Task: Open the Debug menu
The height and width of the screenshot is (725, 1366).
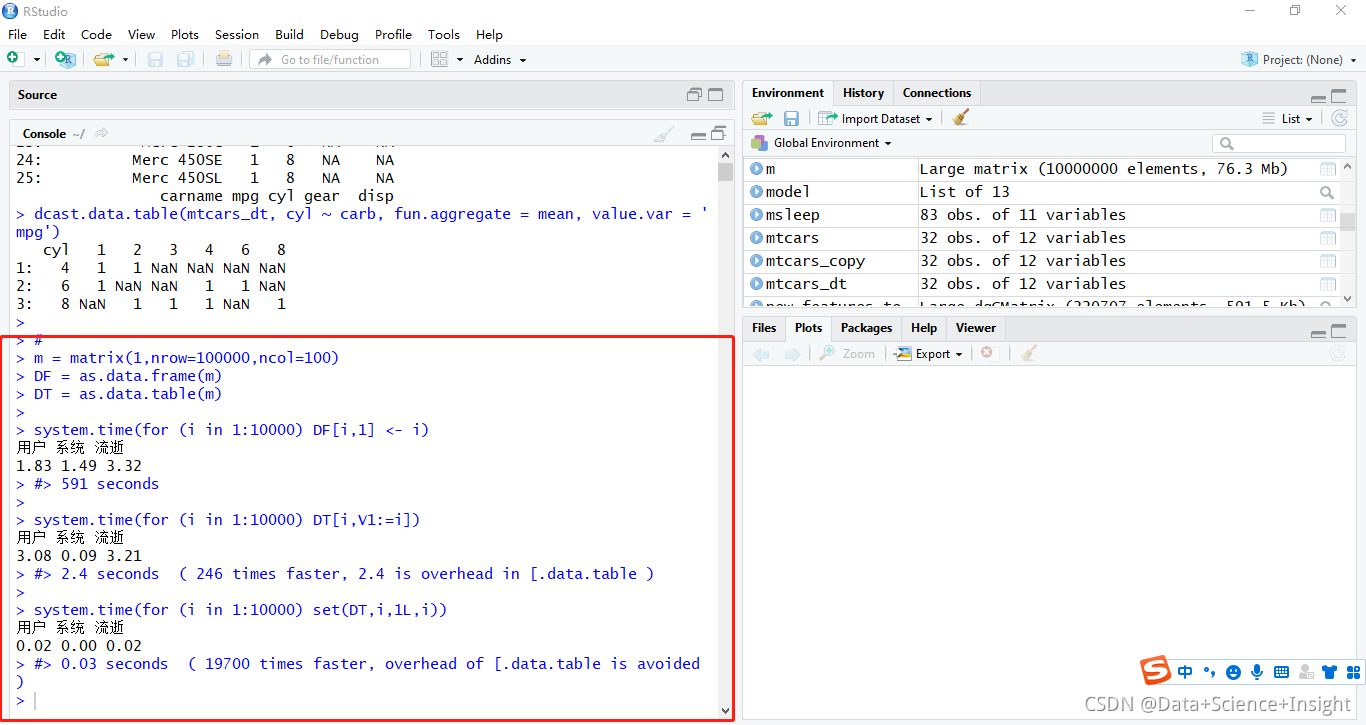Action: point(339,34)
